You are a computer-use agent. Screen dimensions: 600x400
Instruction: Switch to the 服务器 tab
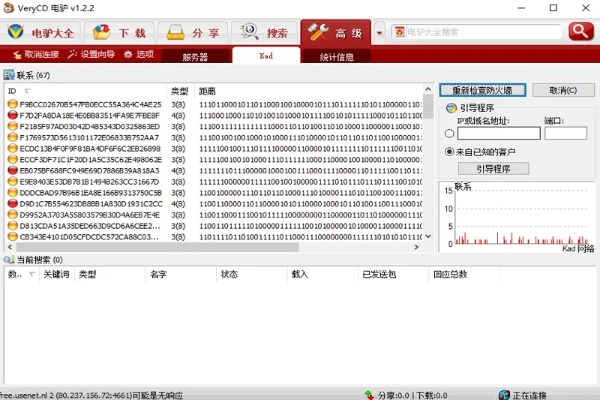pos(196,57)
